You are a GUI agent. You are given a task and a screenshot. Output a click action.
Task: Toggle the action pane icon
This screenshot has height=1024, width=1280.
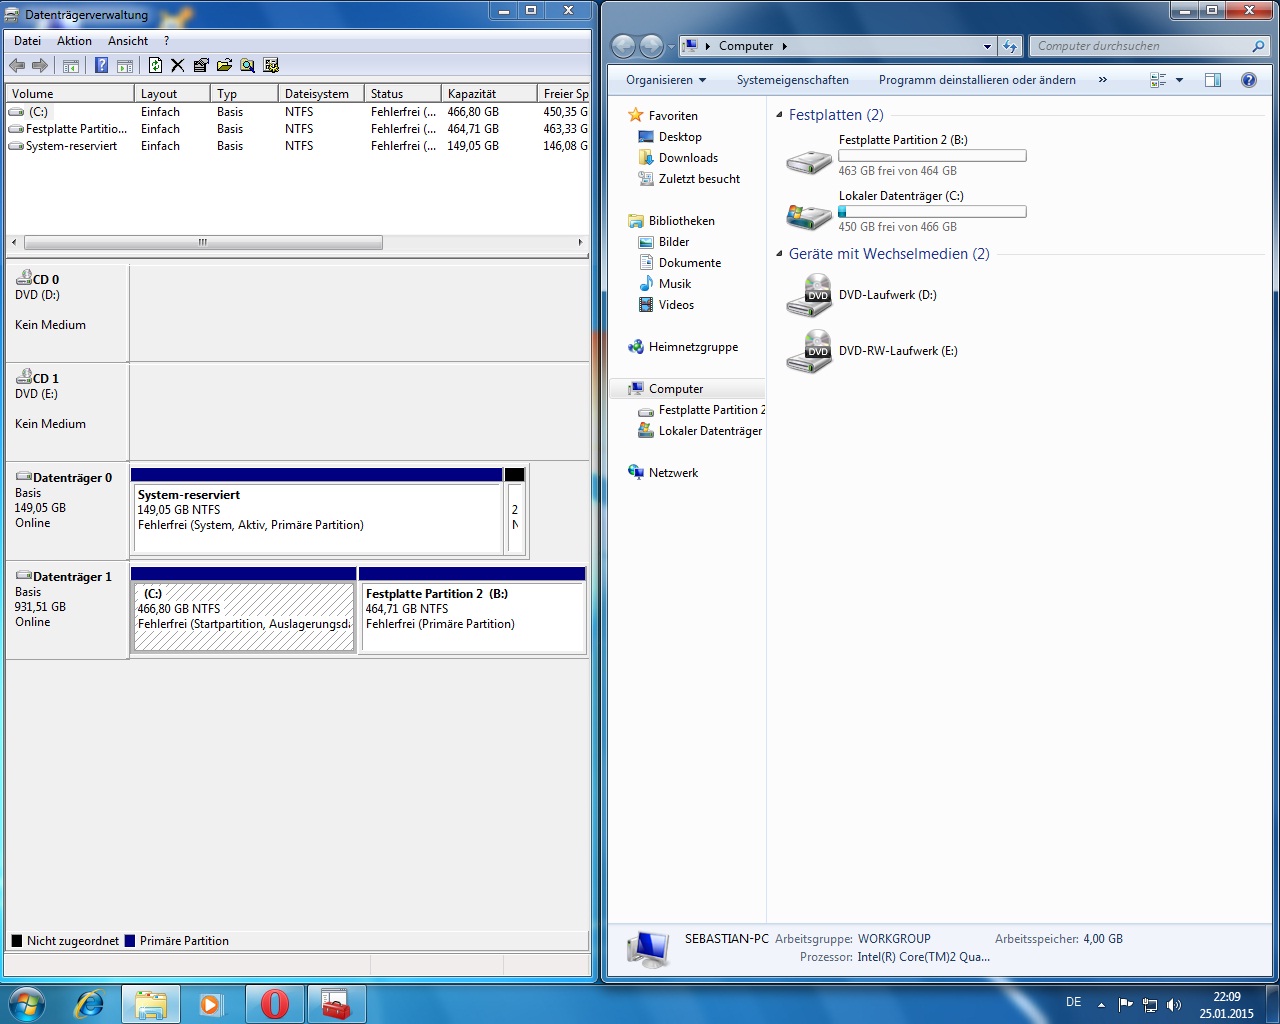125,66
